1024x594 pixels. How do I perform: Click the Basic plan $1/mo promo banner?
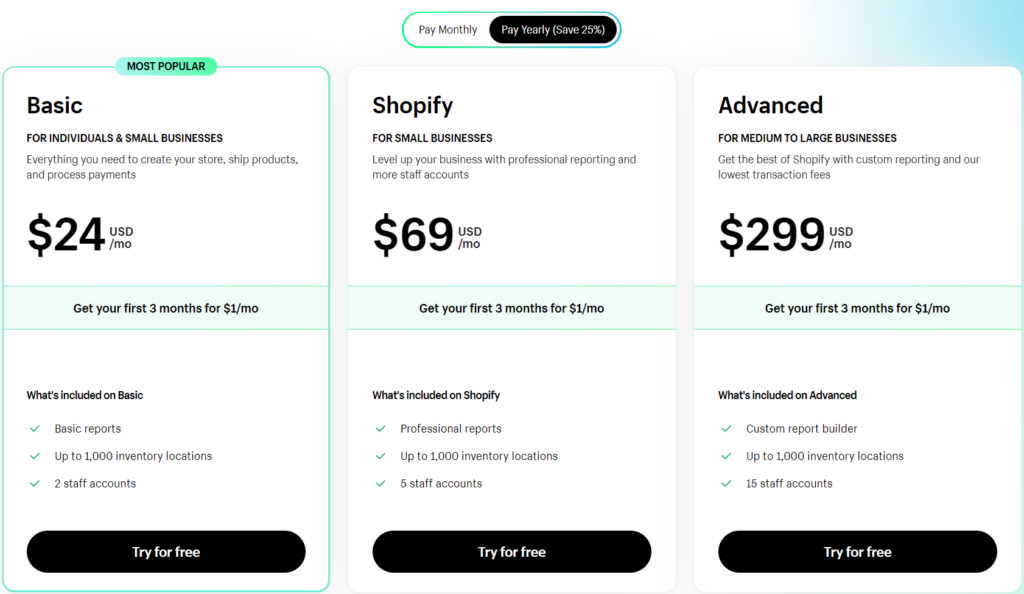[166, 308]
